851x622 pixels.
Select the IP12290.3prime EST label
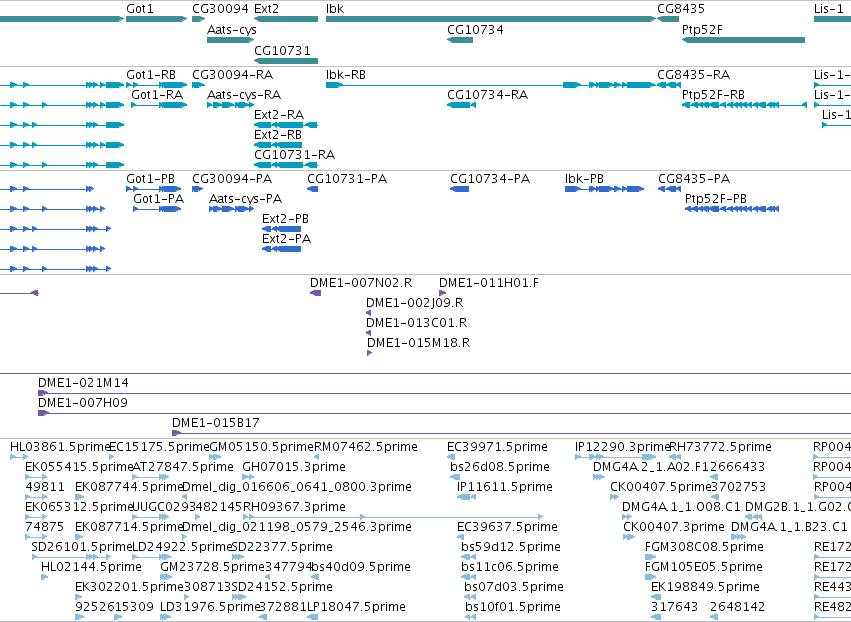623,447
